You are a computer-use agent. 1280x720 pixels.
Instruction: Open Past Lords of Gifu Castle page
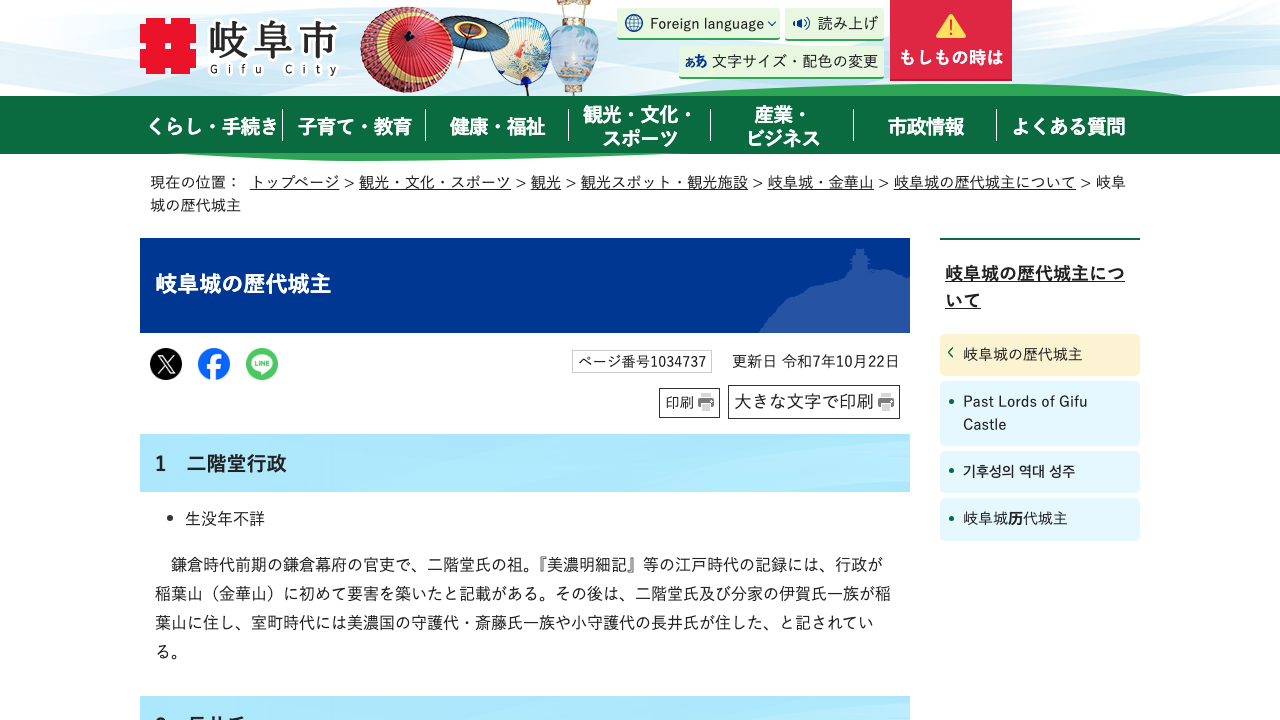1040,413
